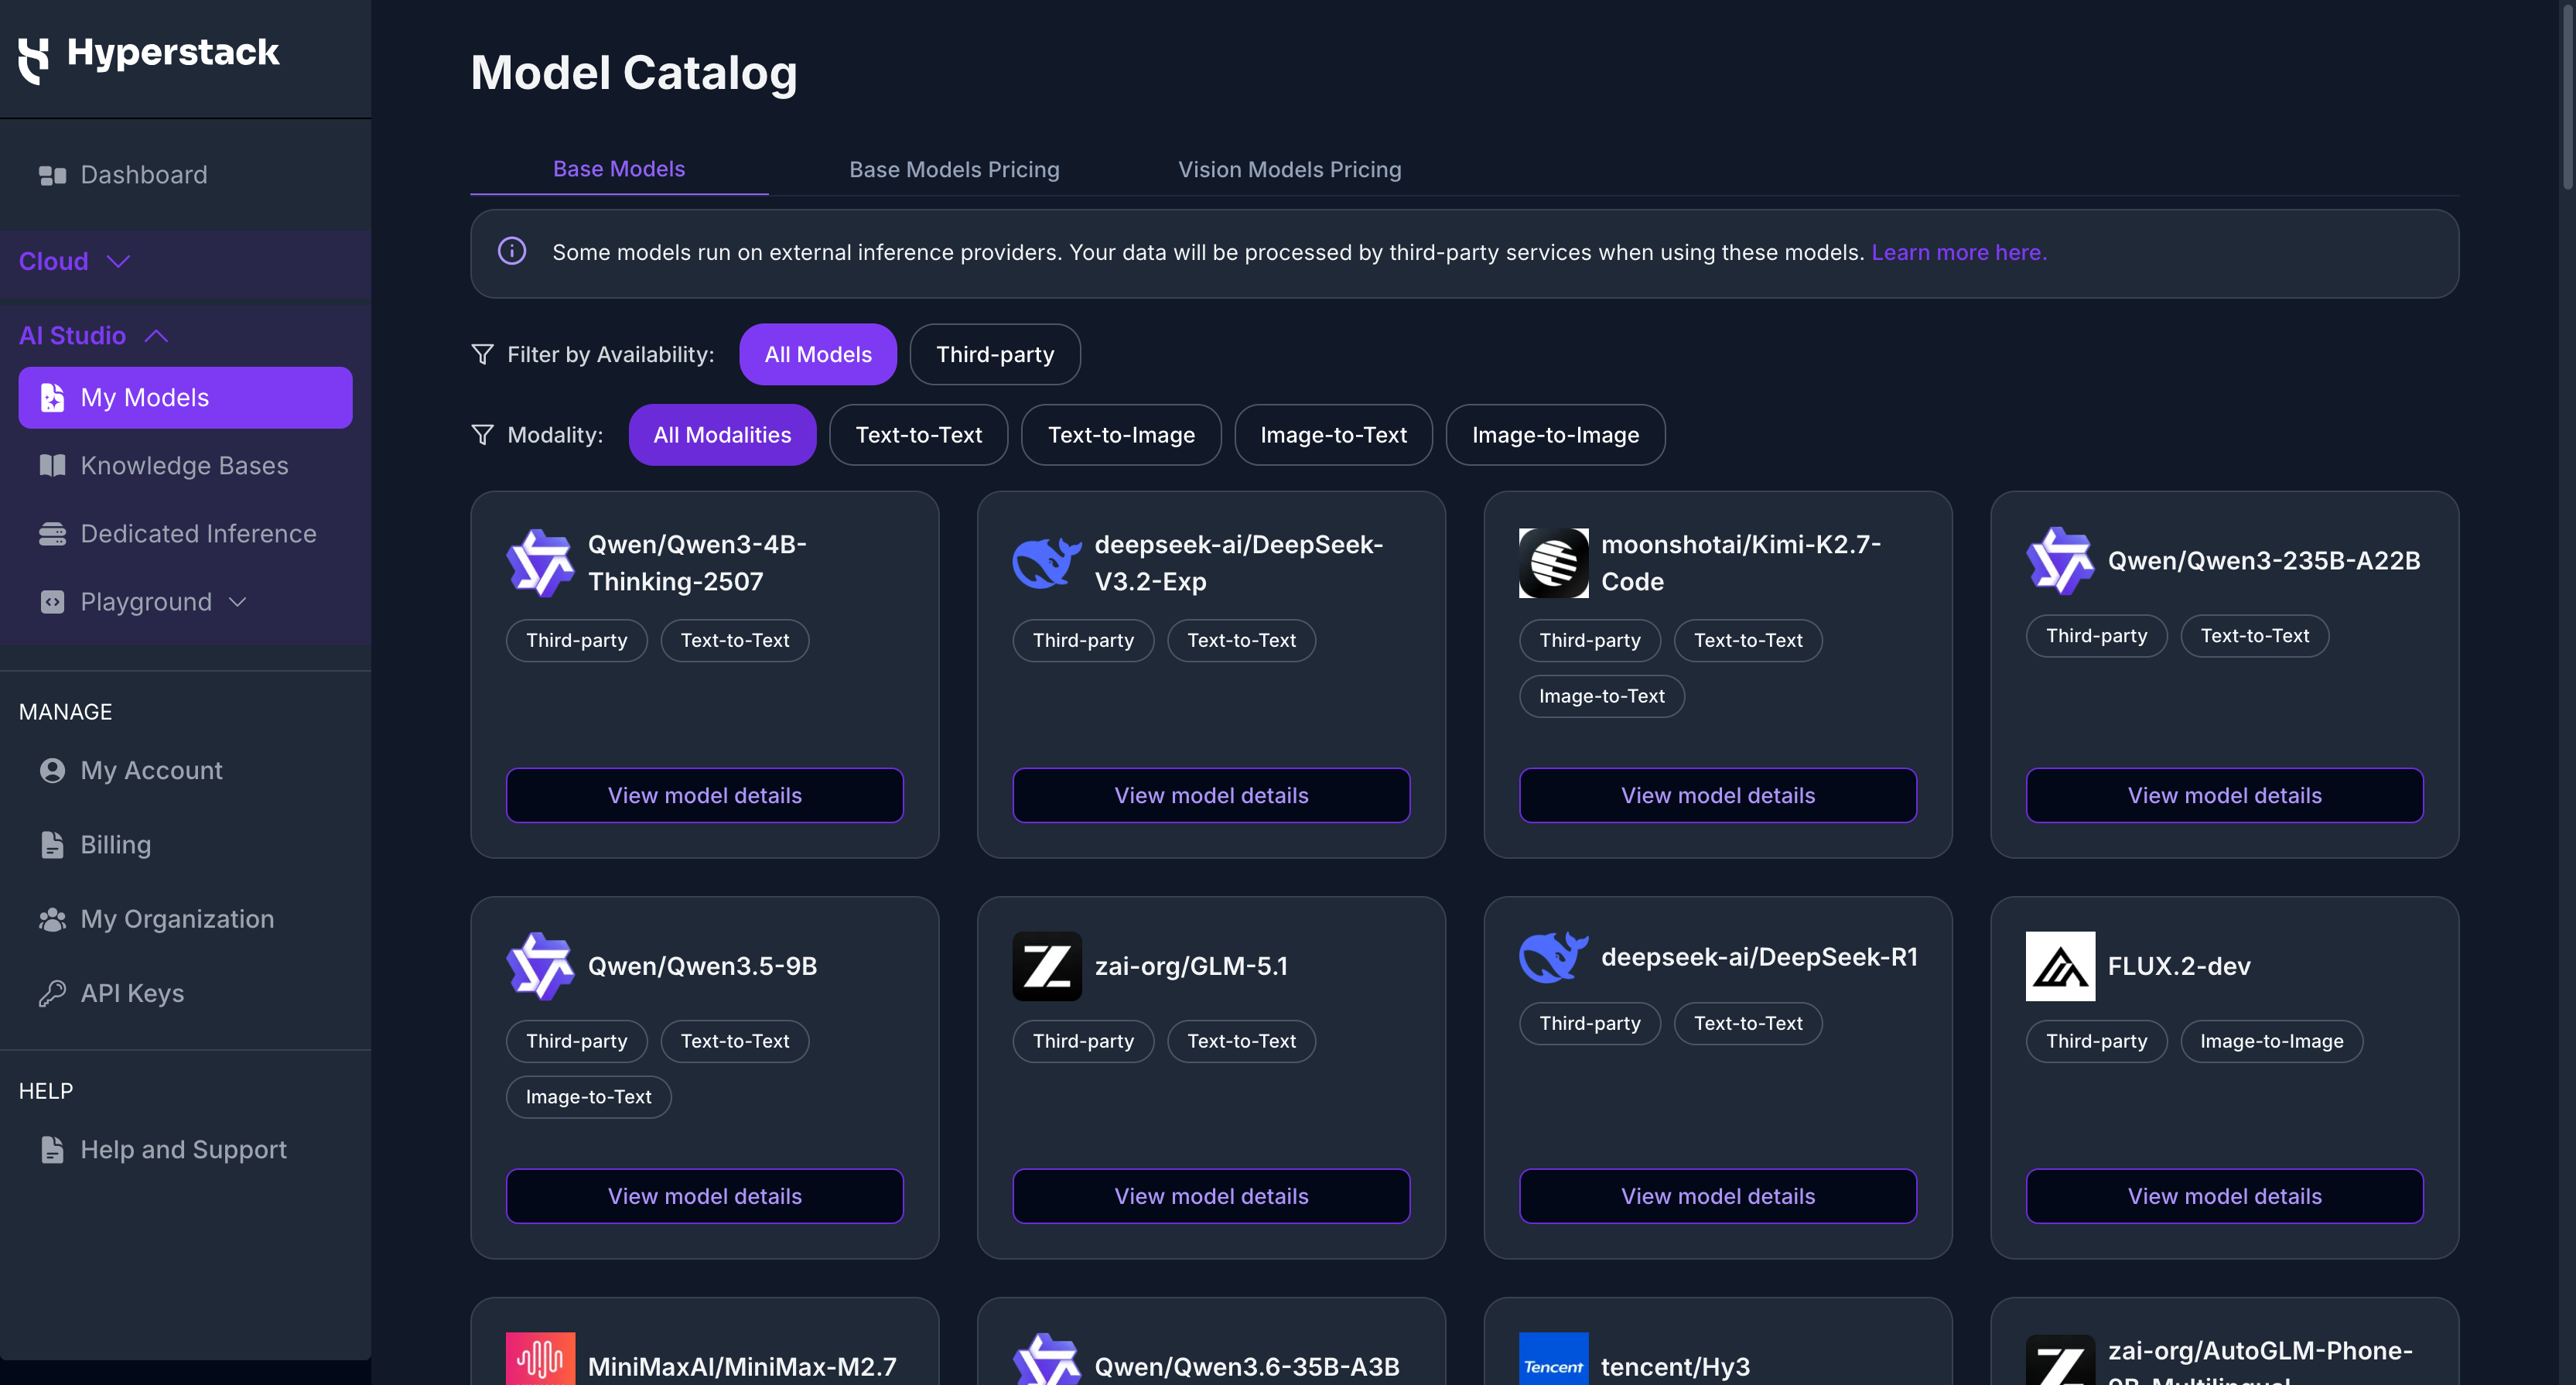Click the info icon in the notice banner
Image resolution: width=2576 pixels, height=1385 pixels.
coord(512,251)
